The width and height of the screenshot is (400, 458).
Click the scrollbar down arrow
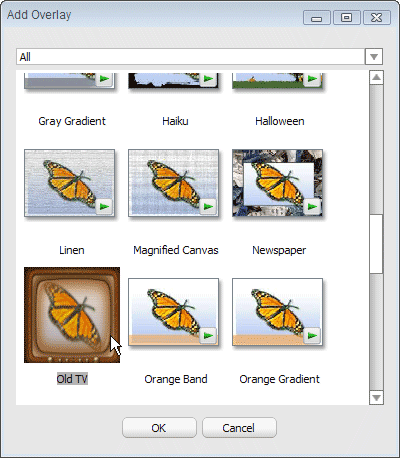376,398
